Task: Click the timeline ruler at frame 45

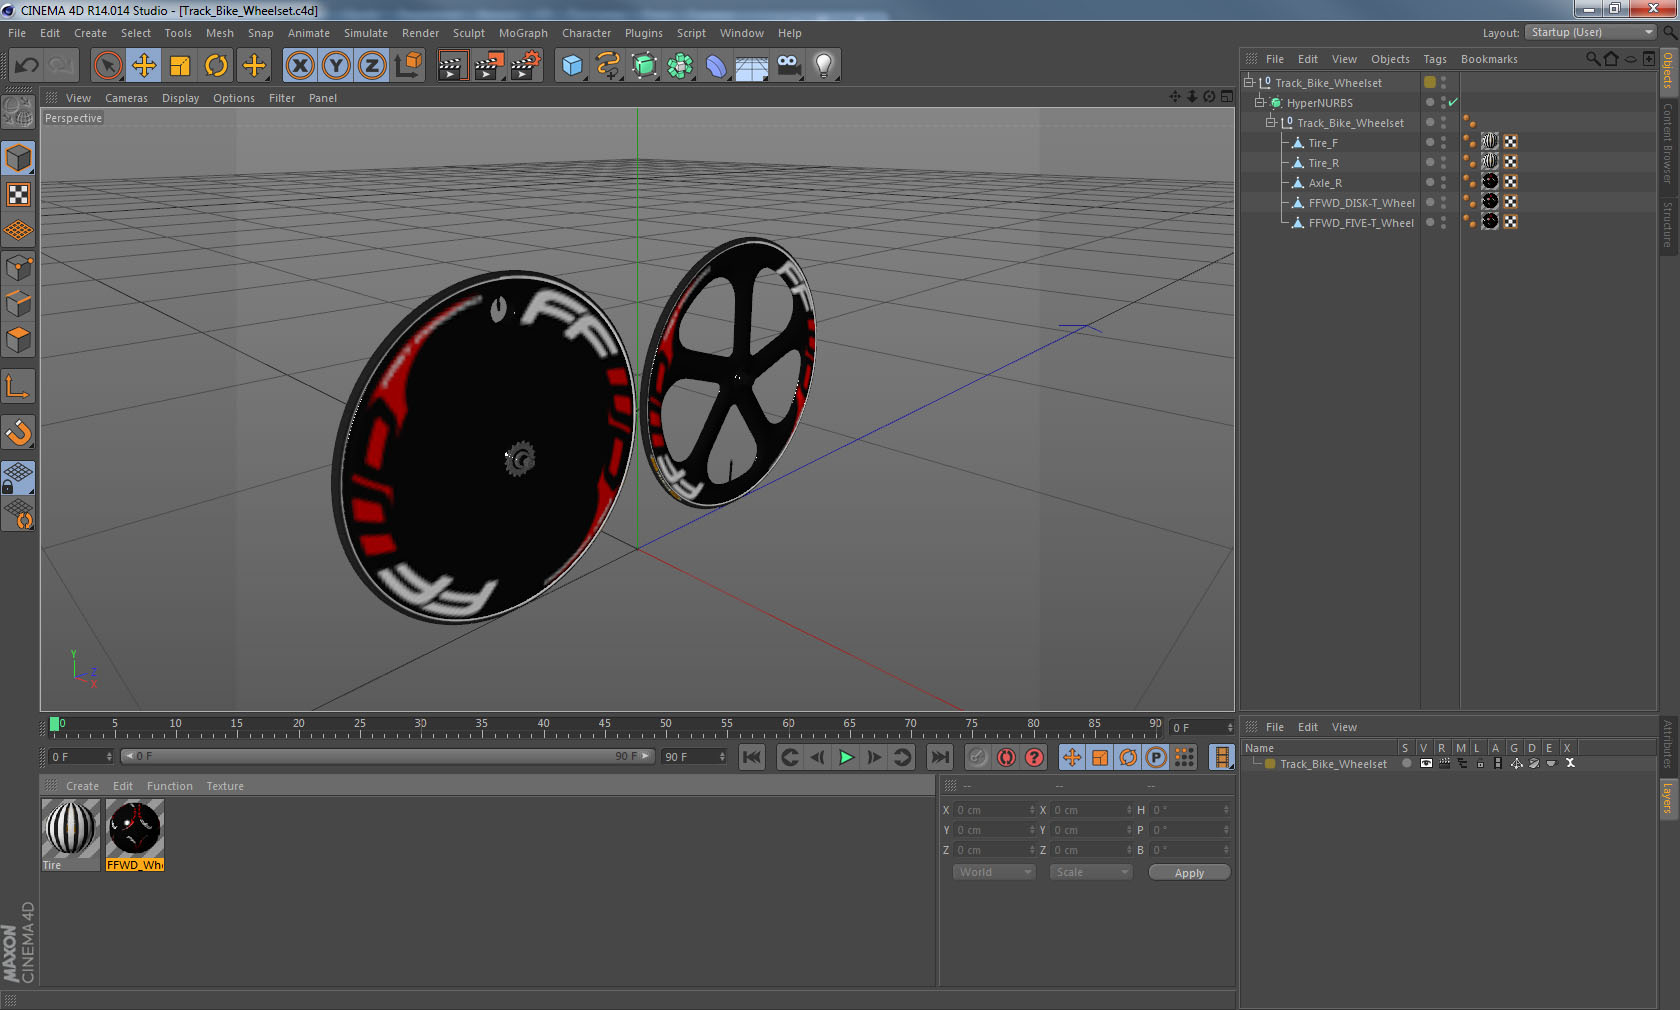Action: click(604, 727)
